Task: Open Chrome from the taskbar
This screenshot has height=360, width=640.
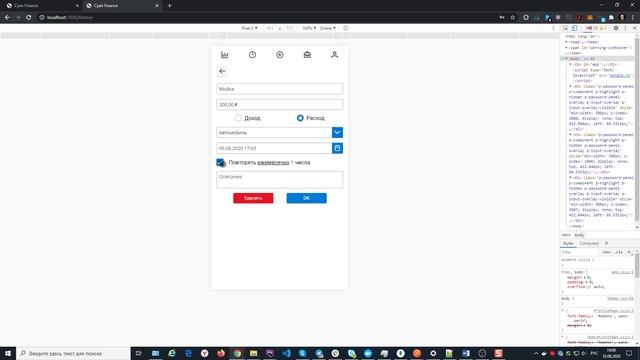Action: pyautogui.click(x=237, y=353)
